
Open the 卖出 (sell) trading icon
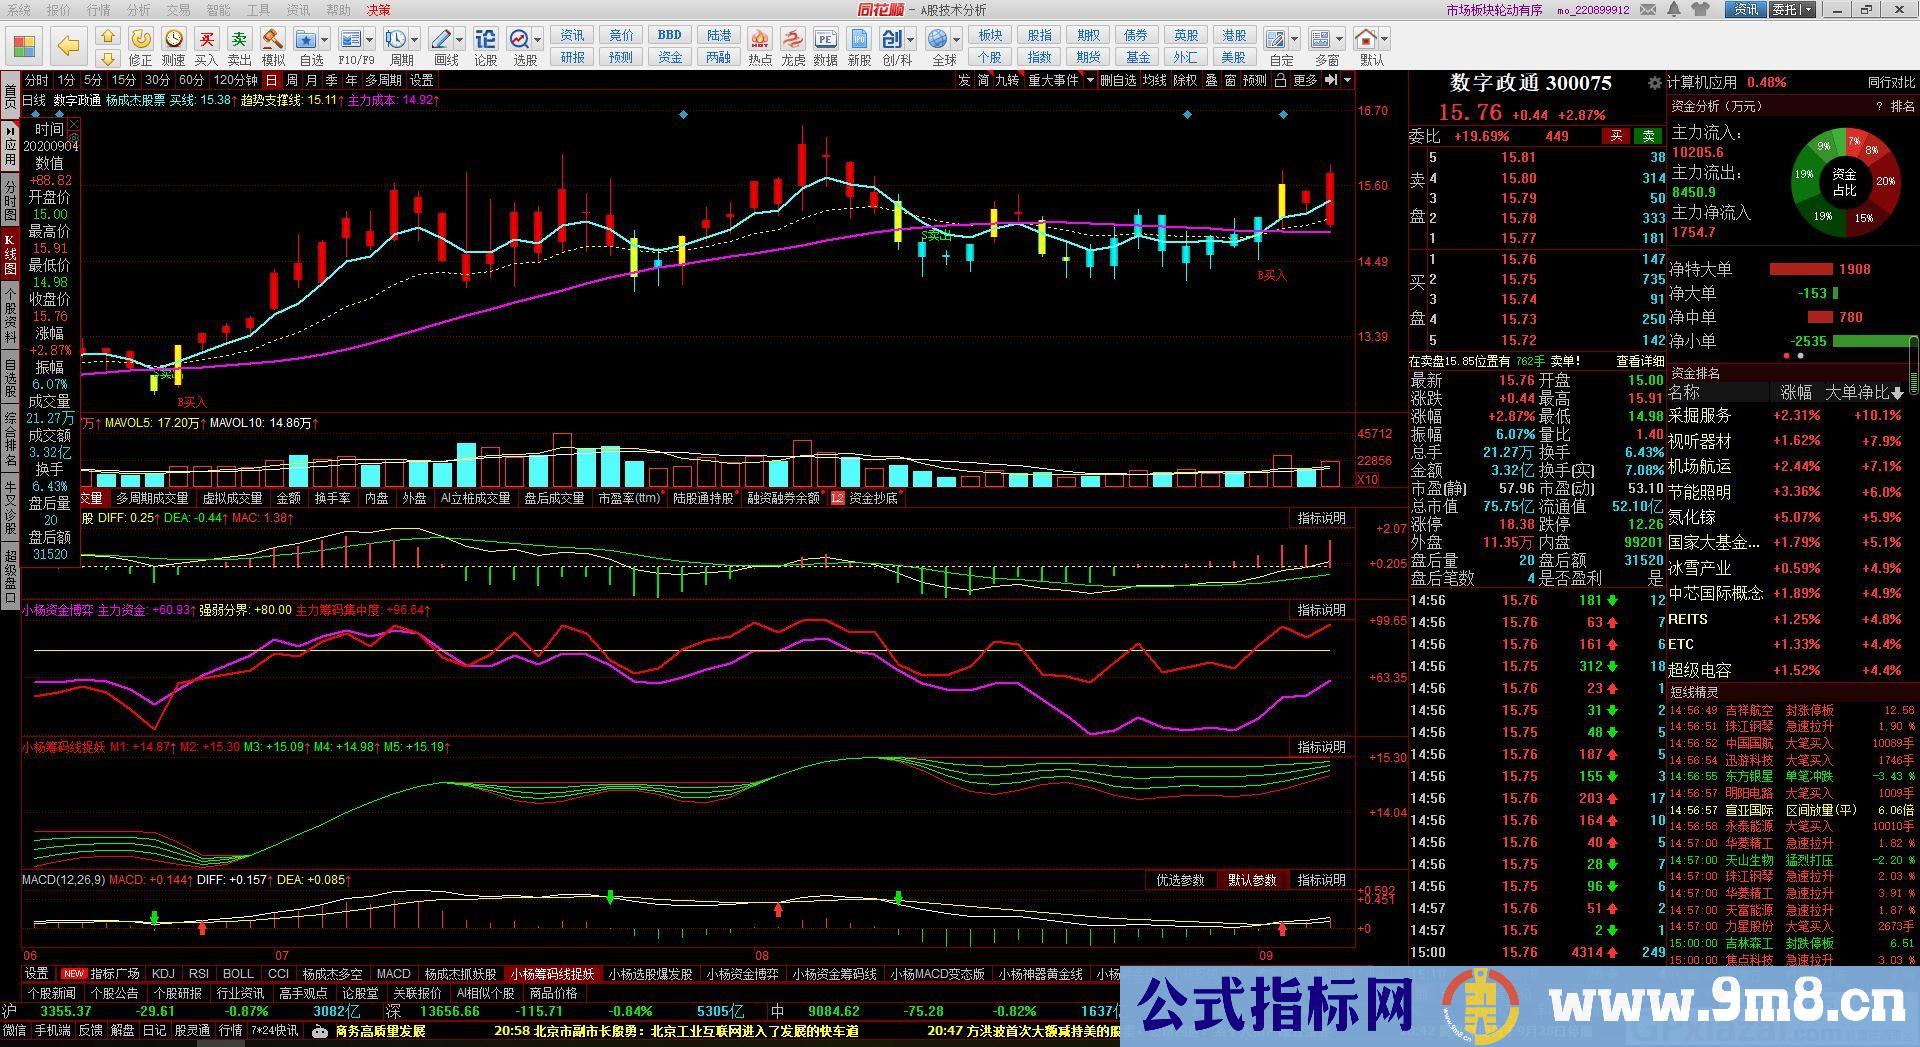(239, 40)
